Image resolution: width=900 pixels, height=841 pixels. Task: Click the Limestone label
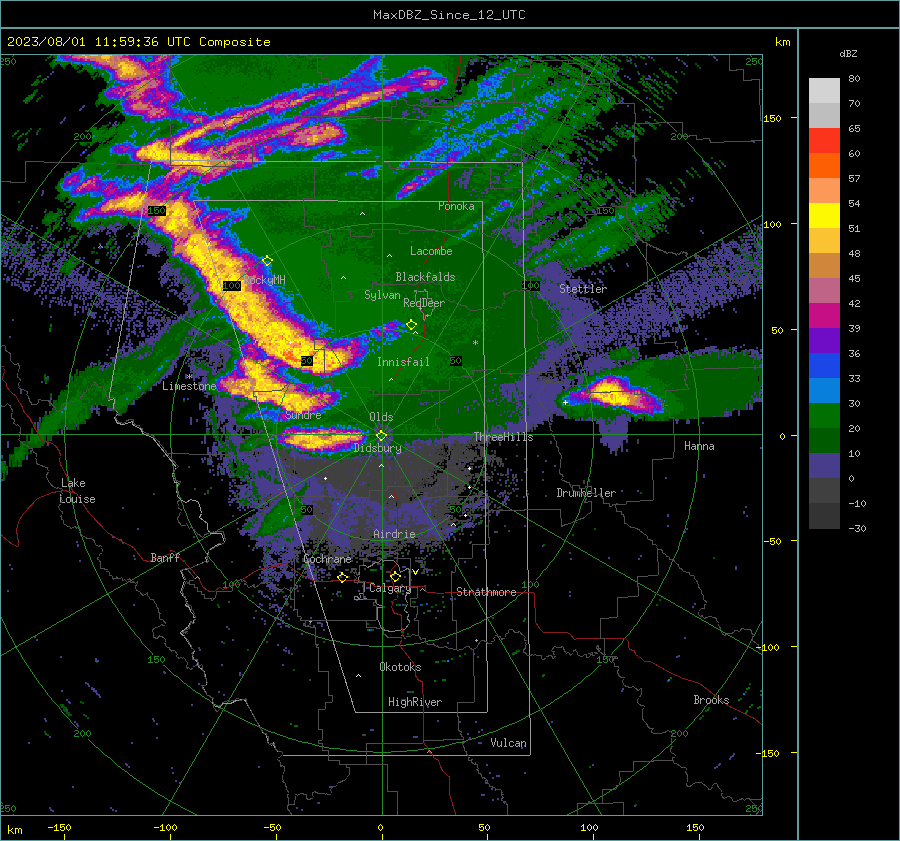189,386
